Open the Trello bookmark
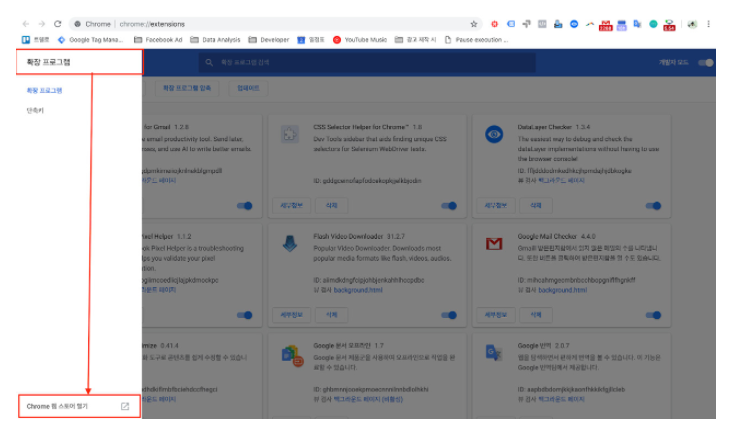The width and height of the screenshot is (745, 448). pyautogui.click(x=36, y=40)
